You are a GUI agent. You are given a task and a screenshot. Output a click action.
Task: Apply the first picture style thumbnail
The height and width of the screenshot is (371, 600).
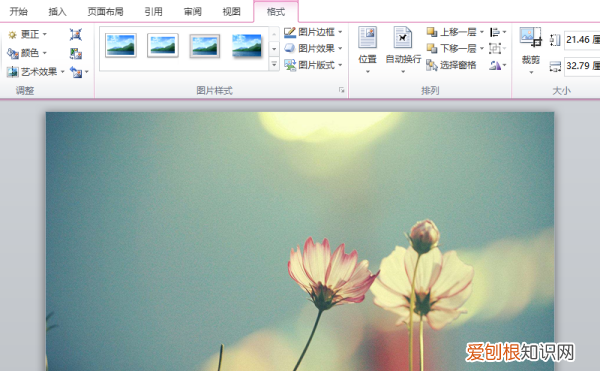pos(121,46)
